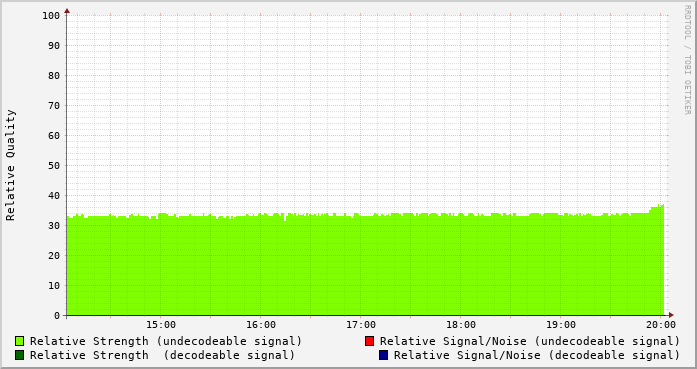Click the dark blue decodeable Signal/Noise swatch
The height and width of the screenshot is (369, 697).
click(384, 355)
